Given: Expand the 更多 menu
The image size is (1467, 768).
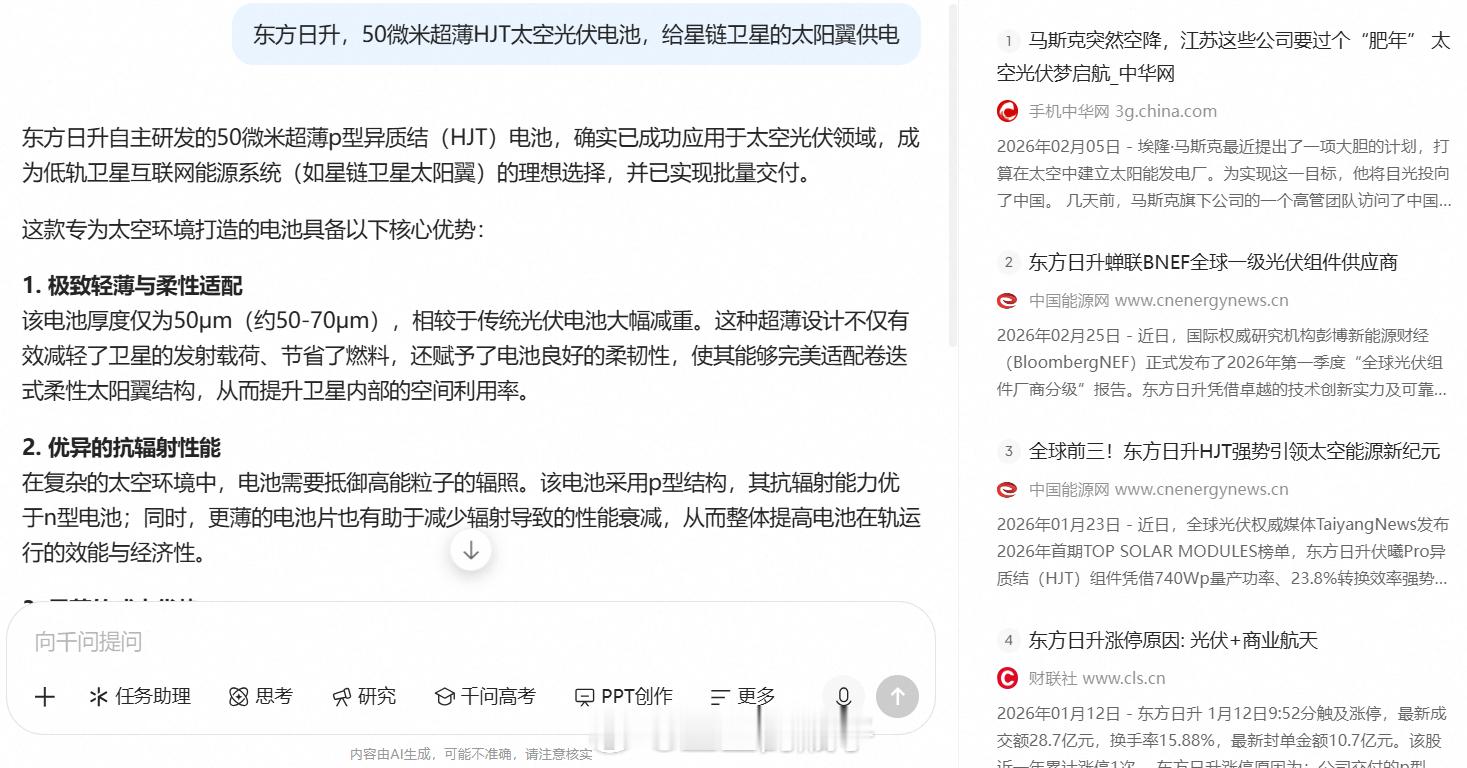Looking at the screenshot, I should pos(743,697).
